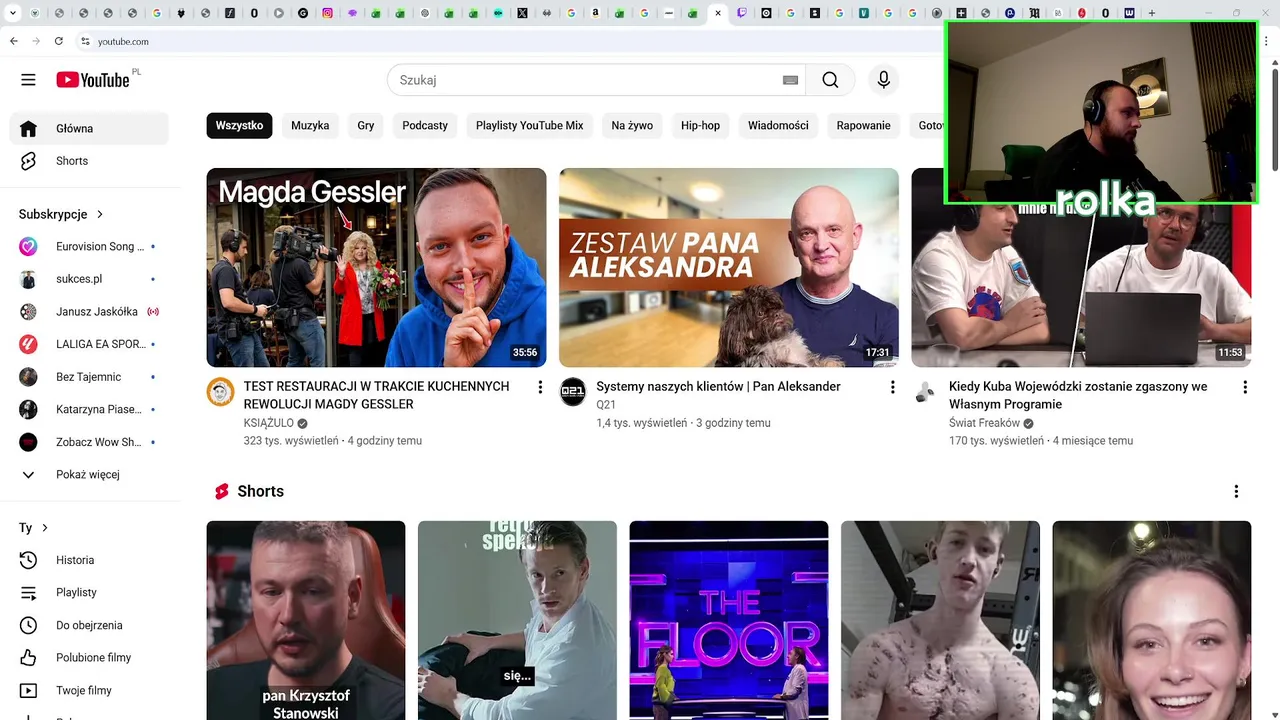This screenshot has width=1280, height=720.
Task: Go back in browser history
Action: pos(13,41)
